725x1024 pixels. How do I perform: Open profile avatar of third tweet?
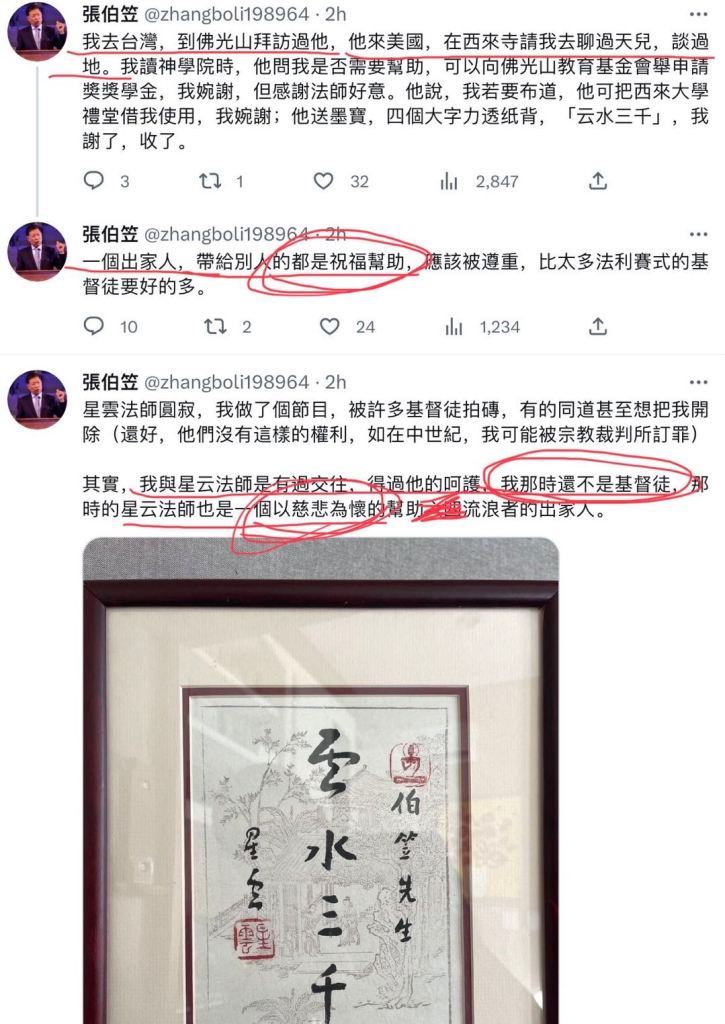point(37,399)
